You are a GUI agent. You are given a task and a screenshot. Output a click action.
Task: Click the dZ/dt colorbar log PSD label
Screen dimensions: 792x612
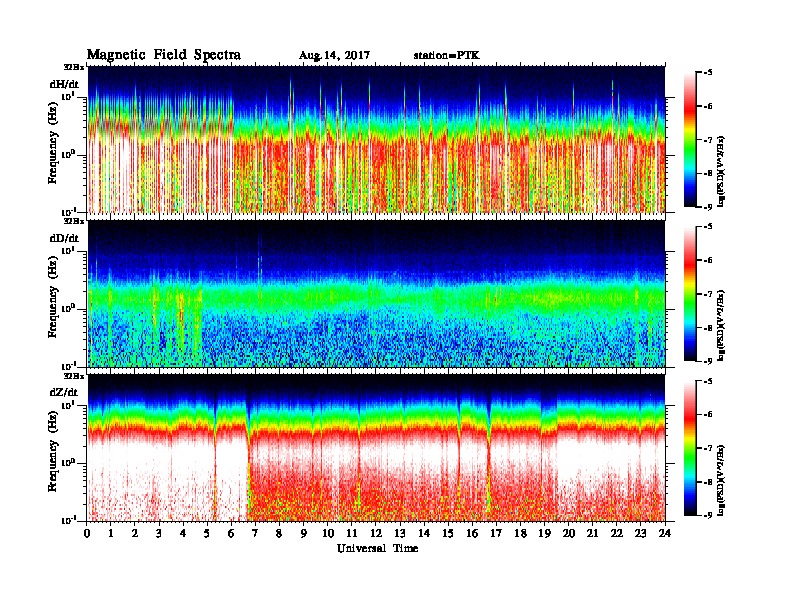pos(722,480)
